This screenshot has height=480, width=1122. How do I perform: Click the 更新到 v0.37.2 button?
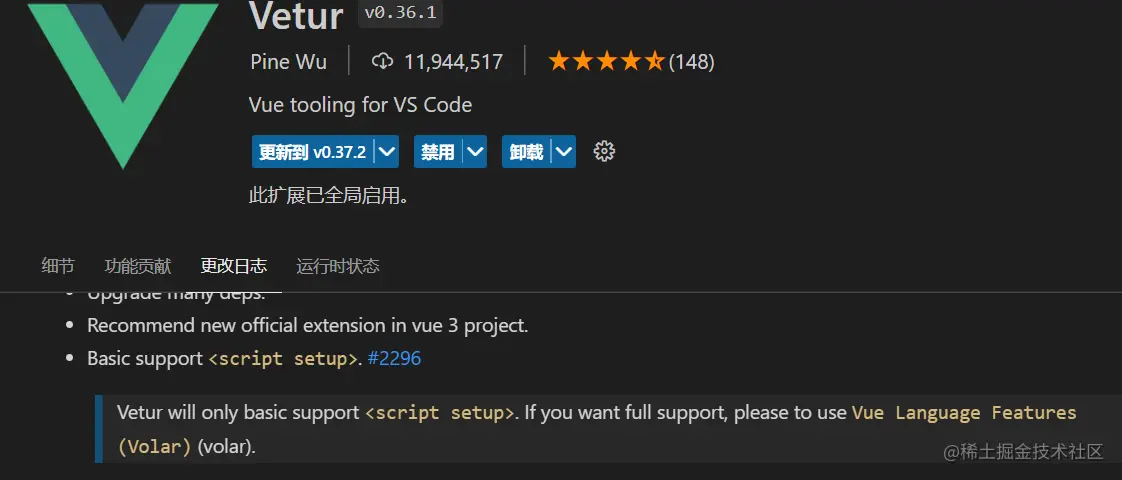pyautogui.click(x=312, y=152)
